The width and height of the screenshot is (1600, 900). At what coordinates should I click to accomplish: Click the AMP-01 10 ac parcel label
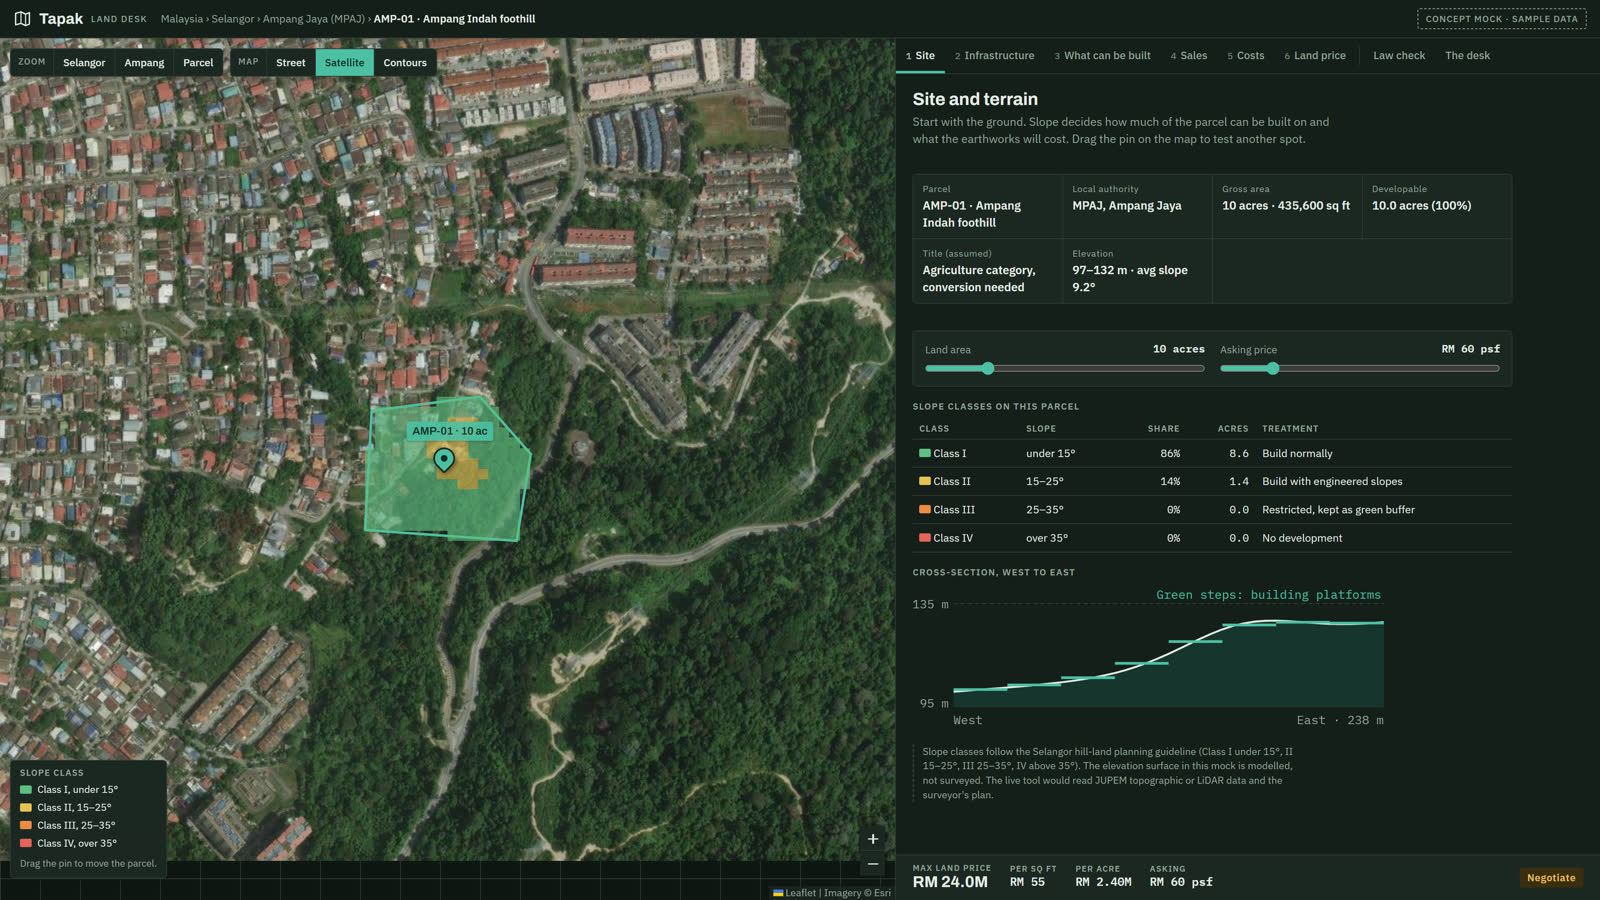coord(450,431)
